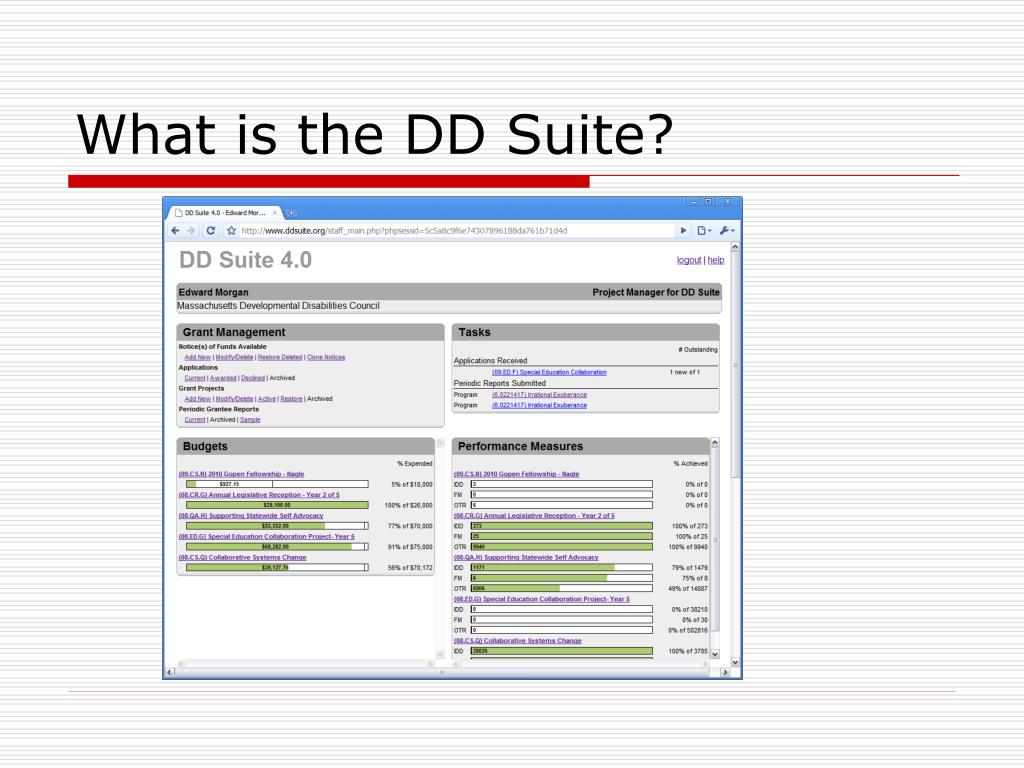Image resolution: width=1024 pixels, height=768 pixels.
Task: Open Collaborative Systems Change in Performance Measures
Action: point(518,641)
